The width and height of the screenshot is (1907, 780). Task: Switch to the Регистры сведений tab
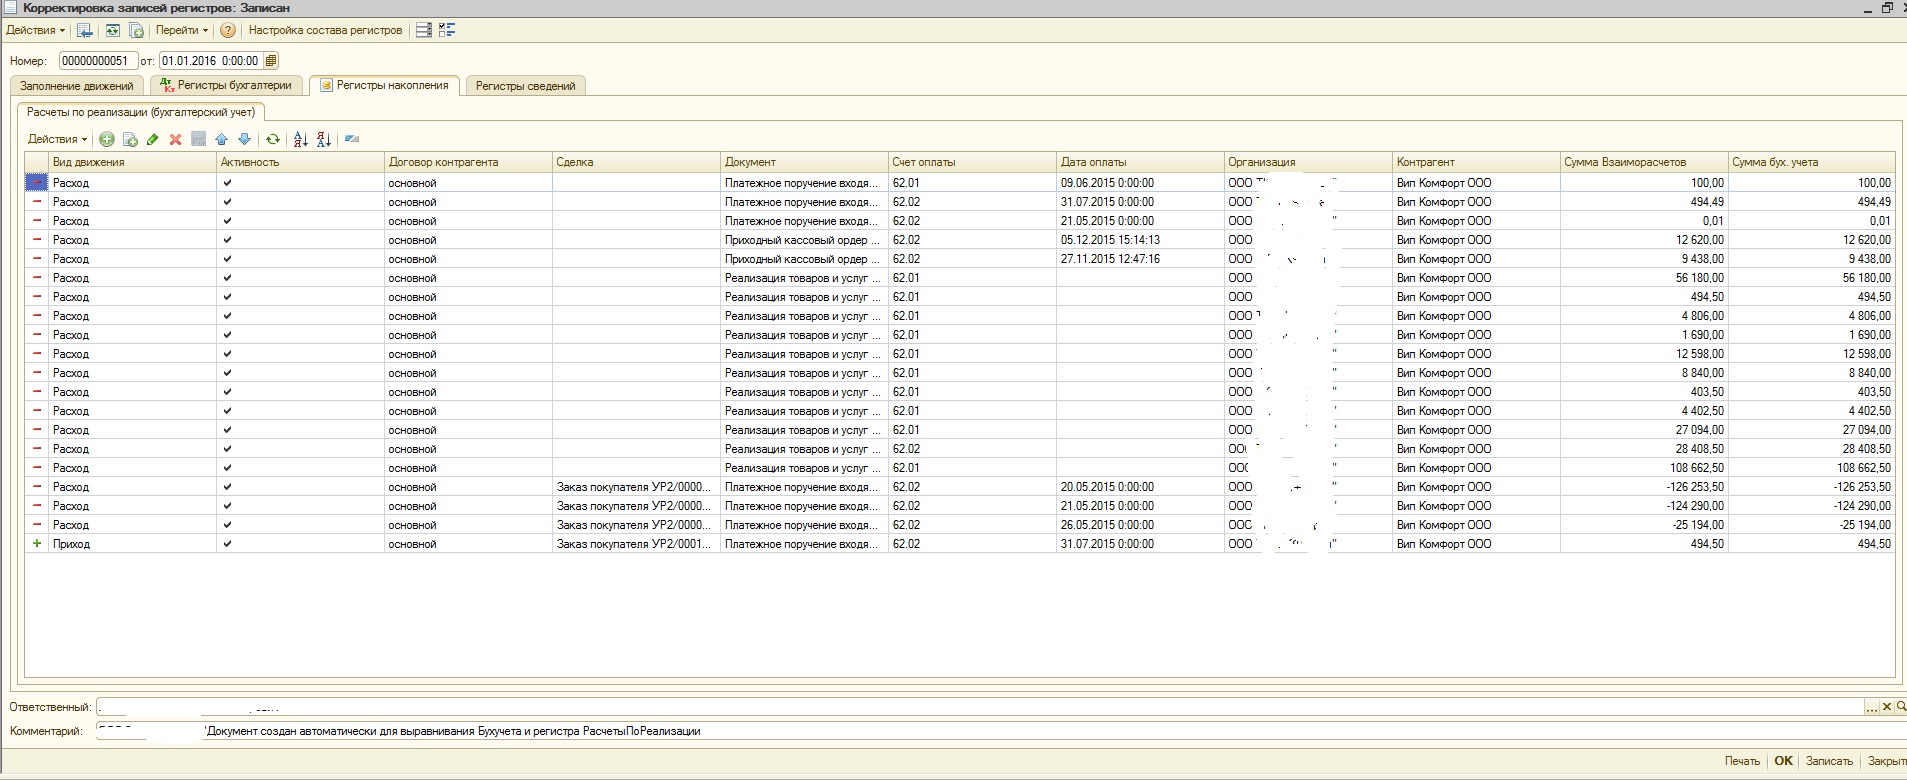click(x=525, y=86)
